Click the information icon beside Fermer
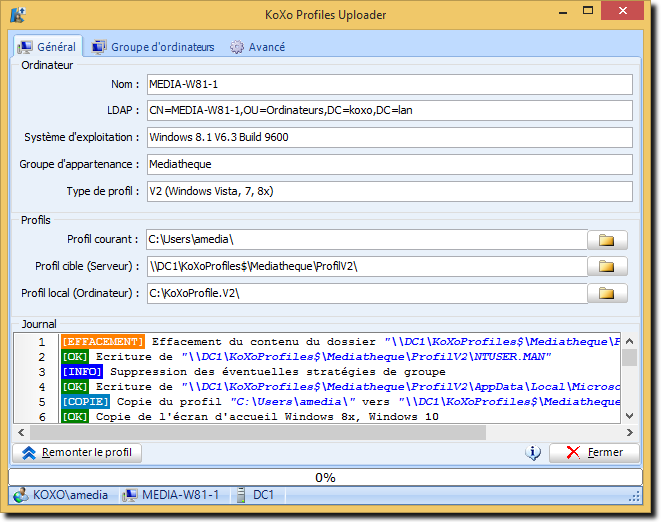This screenshot has height=522, width=661. 533,452
